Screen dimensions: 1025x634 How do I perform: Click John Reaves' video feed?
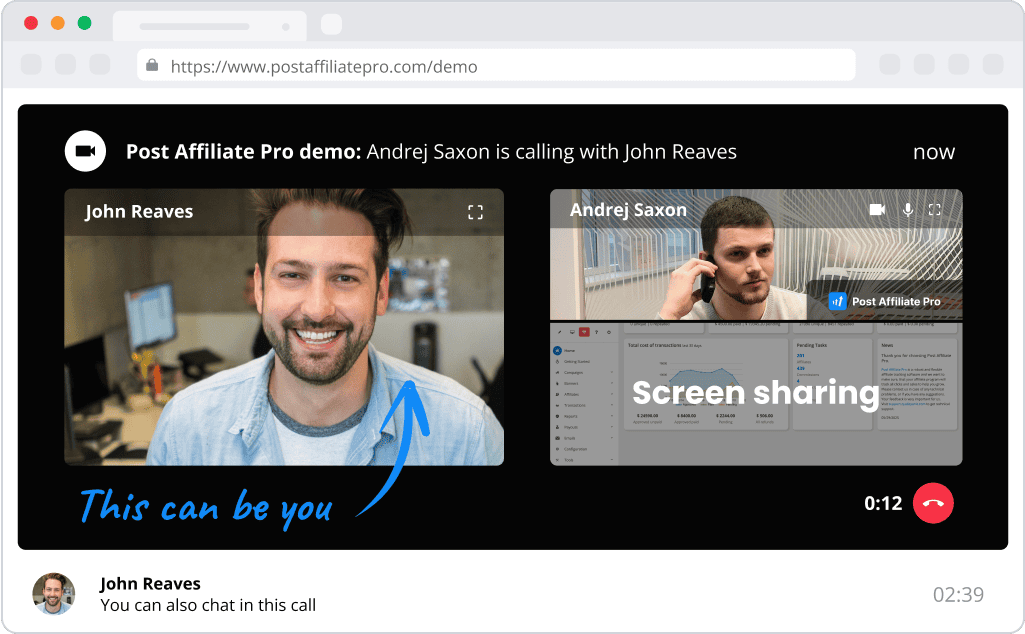click(283, 340)
